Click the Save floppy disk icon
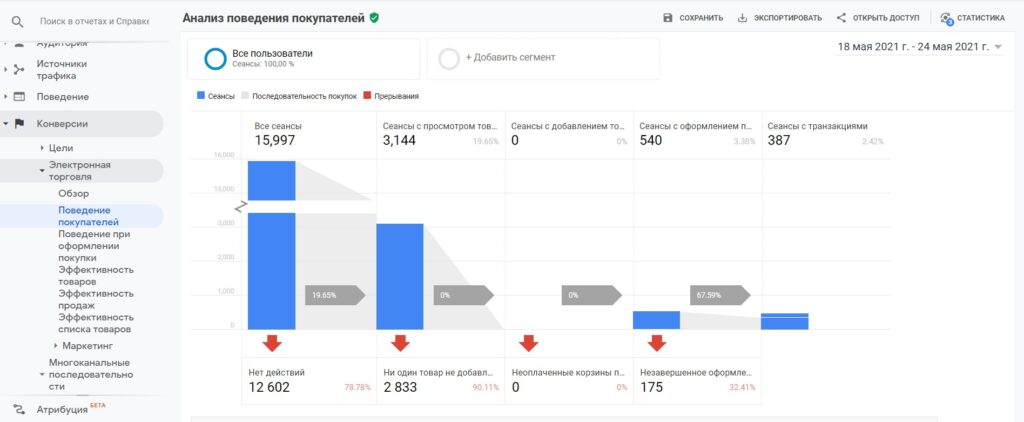Screen dimensions: 1024x422 (668, 18)
